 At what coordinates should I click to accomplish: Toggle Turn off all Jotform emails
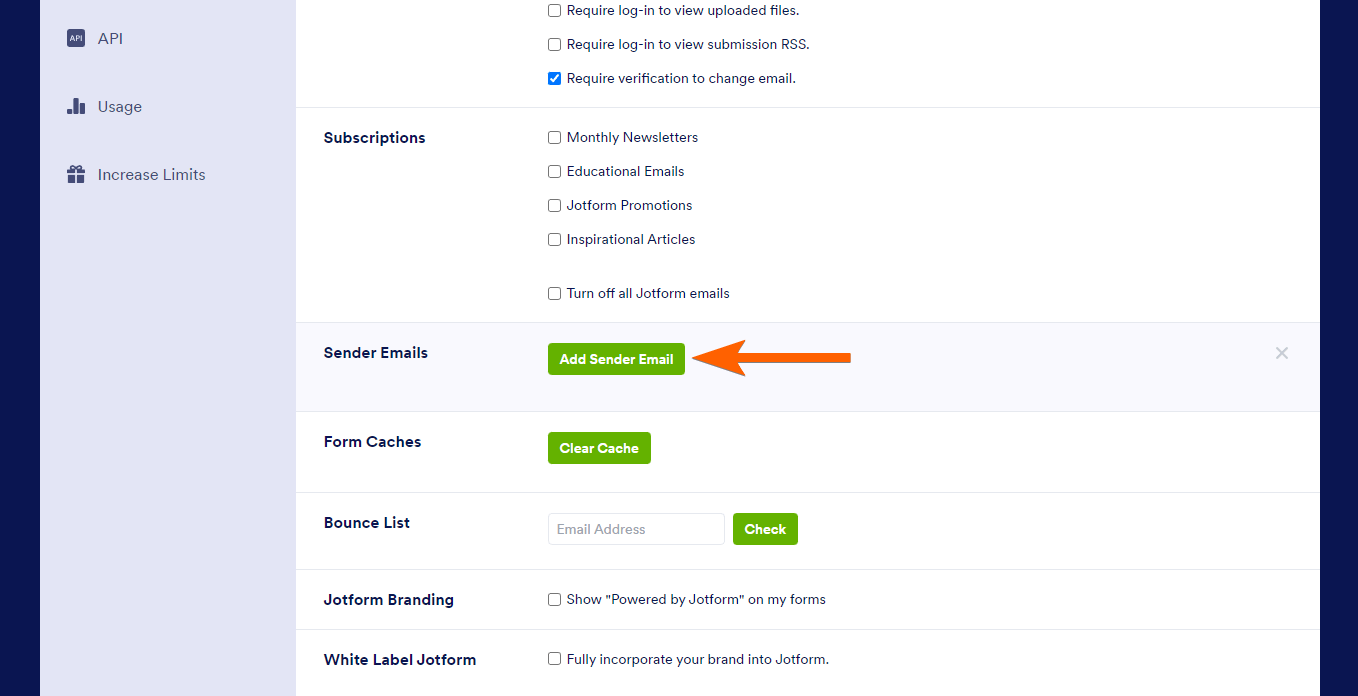(555, 294)
